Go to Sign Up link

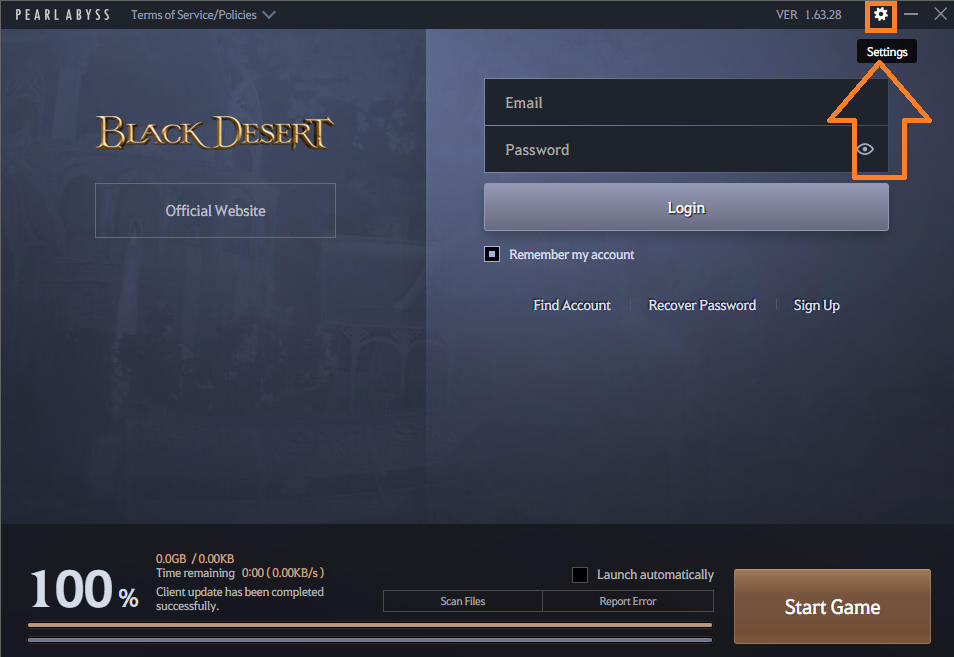816,305
